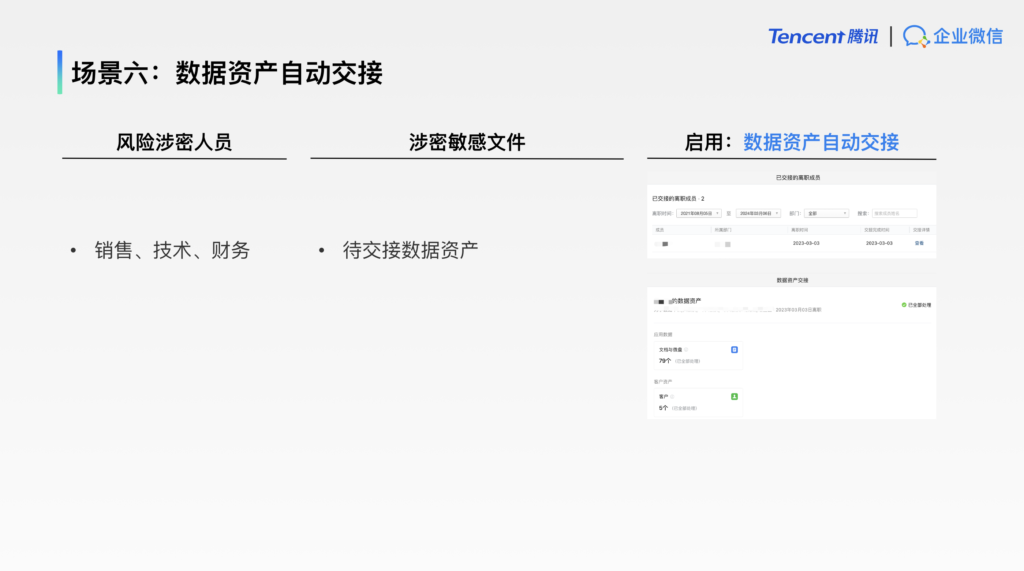Click the 交接完成时间 column header
The width and height of the screenshot is (1024, 571).
pos(876,230)
